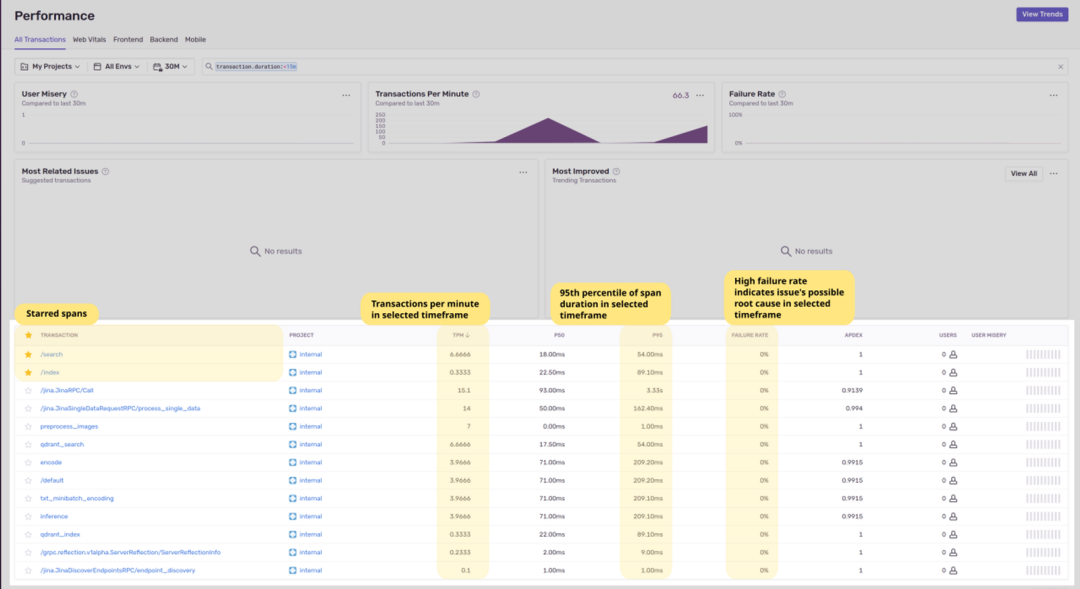The width and height of the screenshot is (1080, 589).
Task: Click internal project icon in encode row
Action: pyautogui.click(x=293, y=462)
